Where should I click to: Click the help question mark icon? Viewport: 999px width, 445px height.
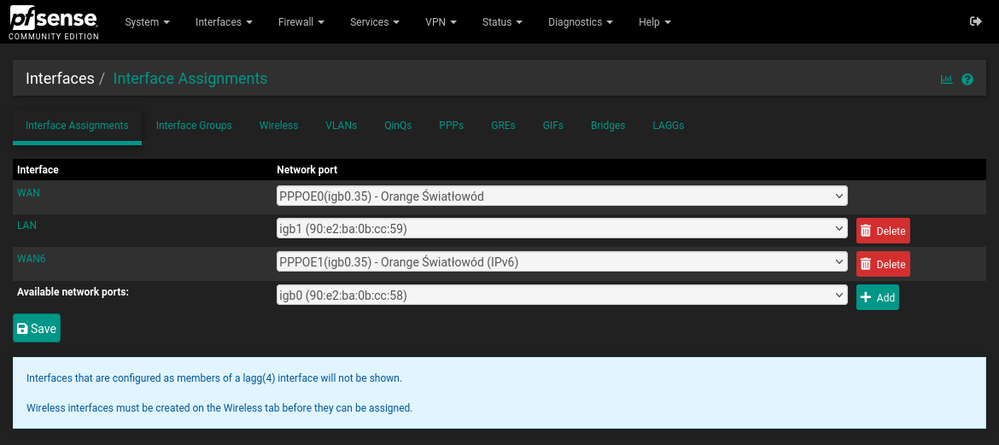[x=967, y=79]
